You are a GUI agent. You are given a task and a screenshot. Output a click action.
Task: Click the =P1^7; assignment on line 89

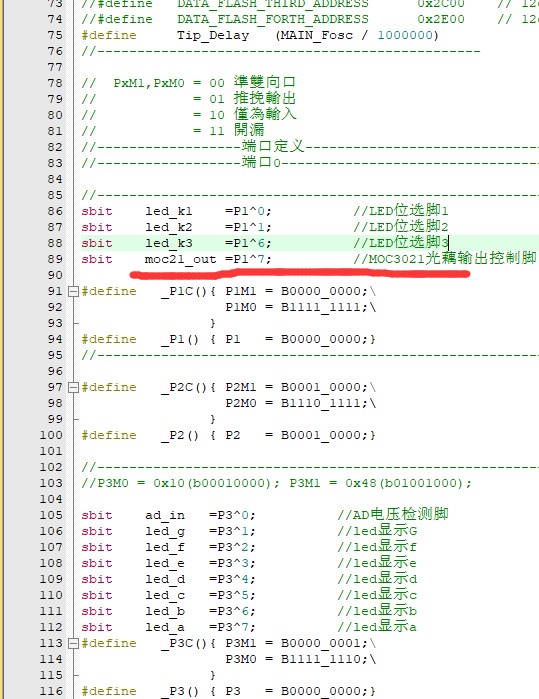click(248, 259)
